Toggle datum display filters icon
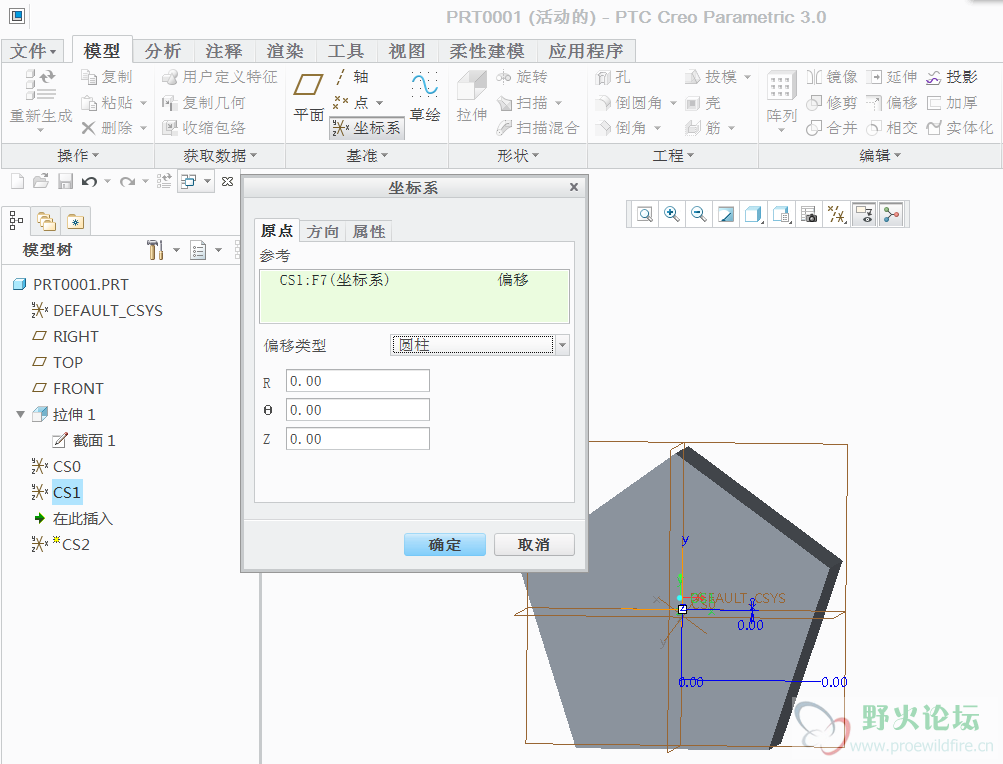 point(837,214)
